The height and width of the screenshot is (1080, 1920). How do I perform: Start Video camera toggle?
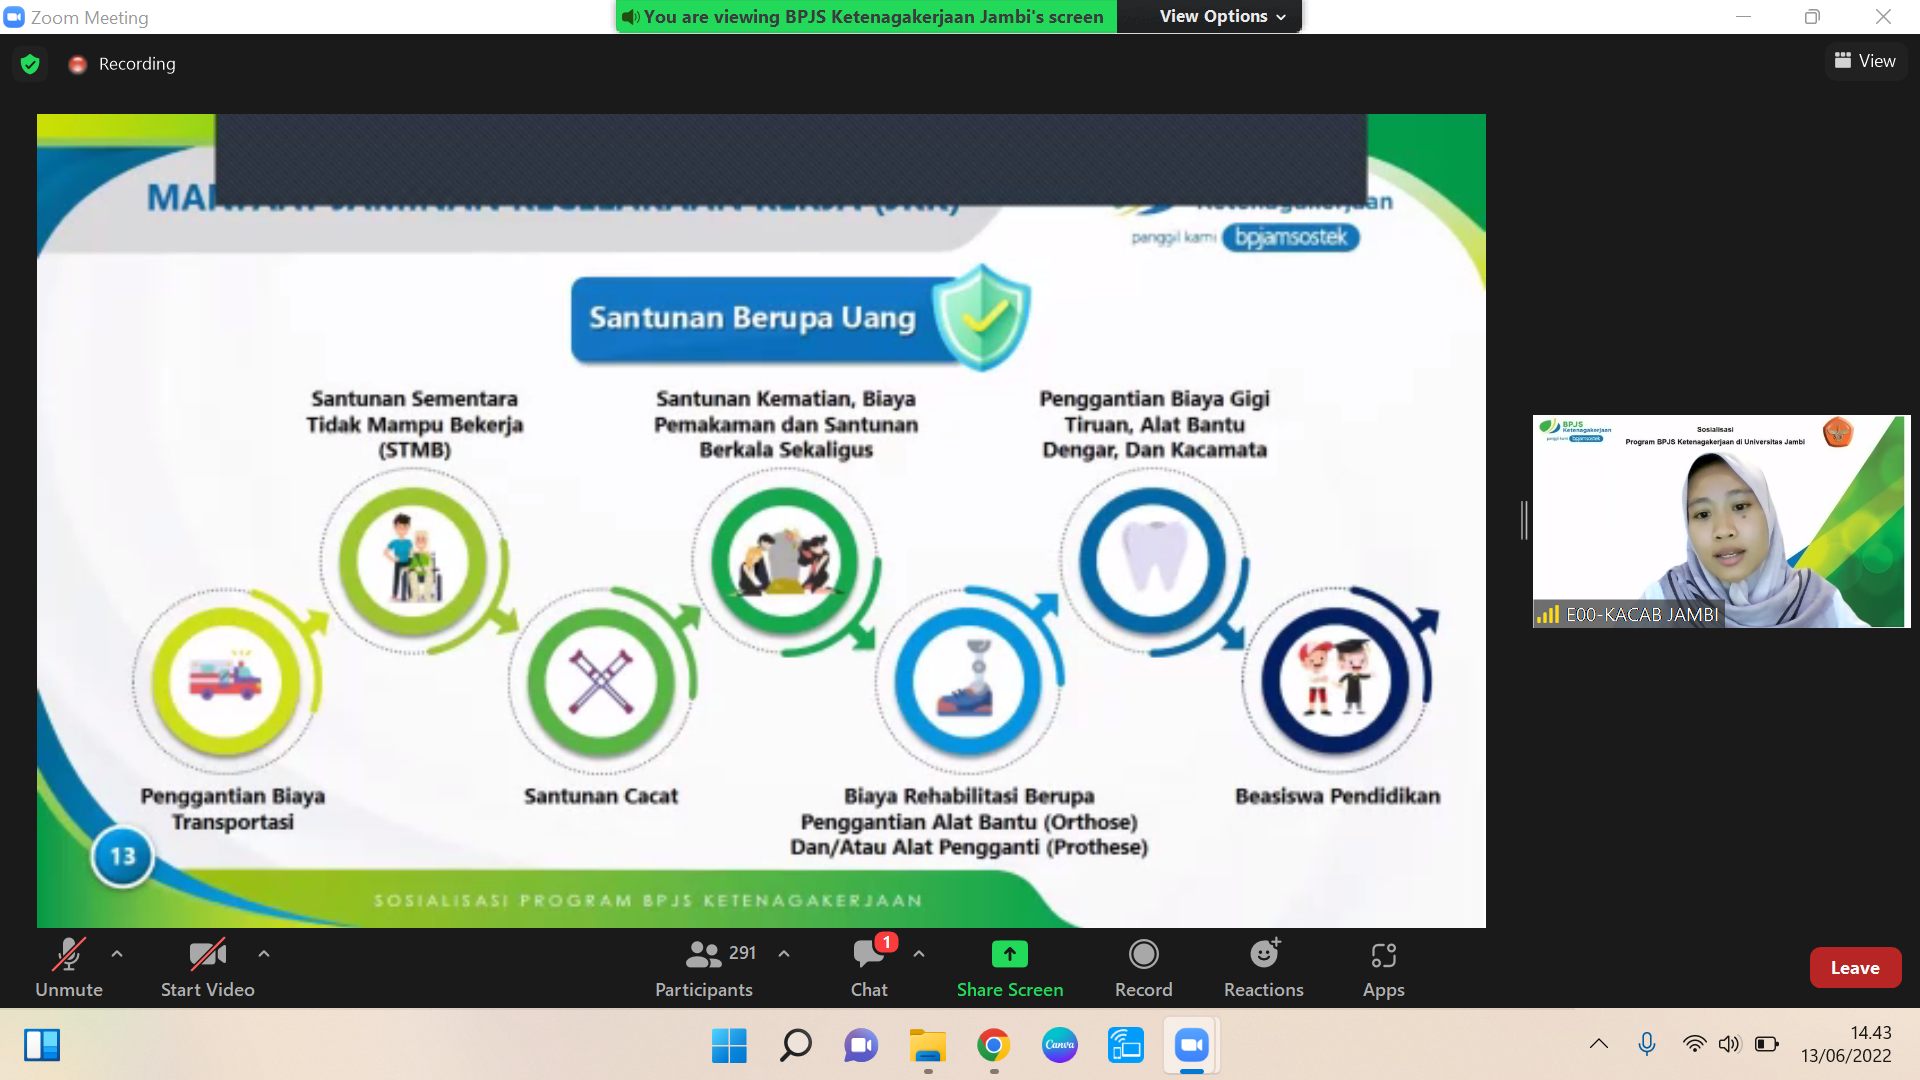tap(207, 955)
